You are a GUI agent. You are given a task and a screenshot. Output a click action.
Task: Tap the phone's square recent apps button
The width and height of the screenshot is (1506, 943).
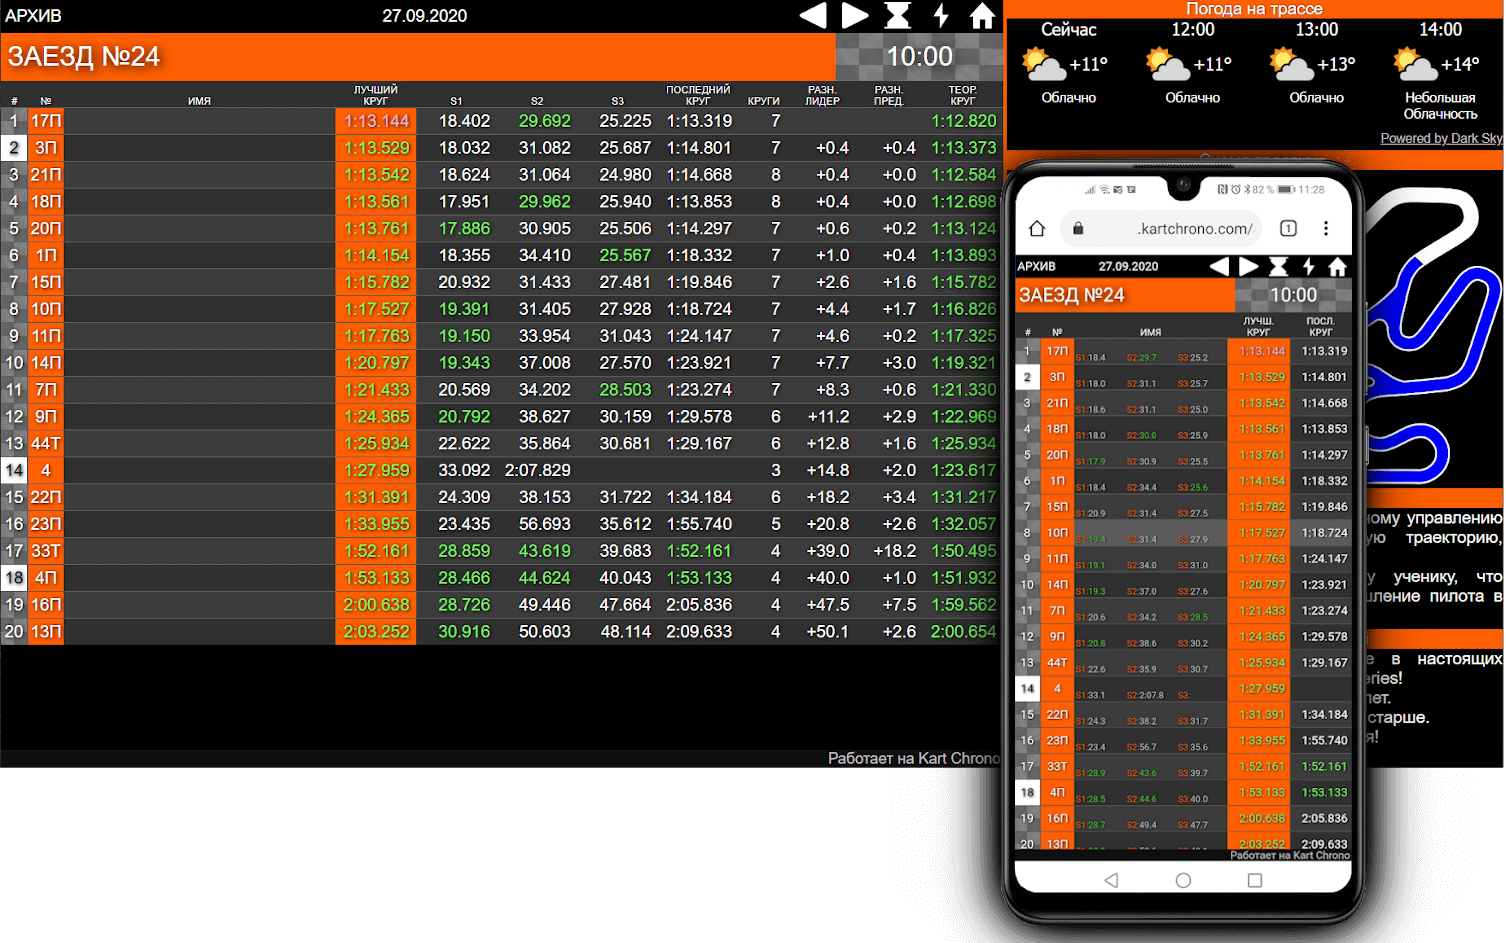pos(1255,880)
